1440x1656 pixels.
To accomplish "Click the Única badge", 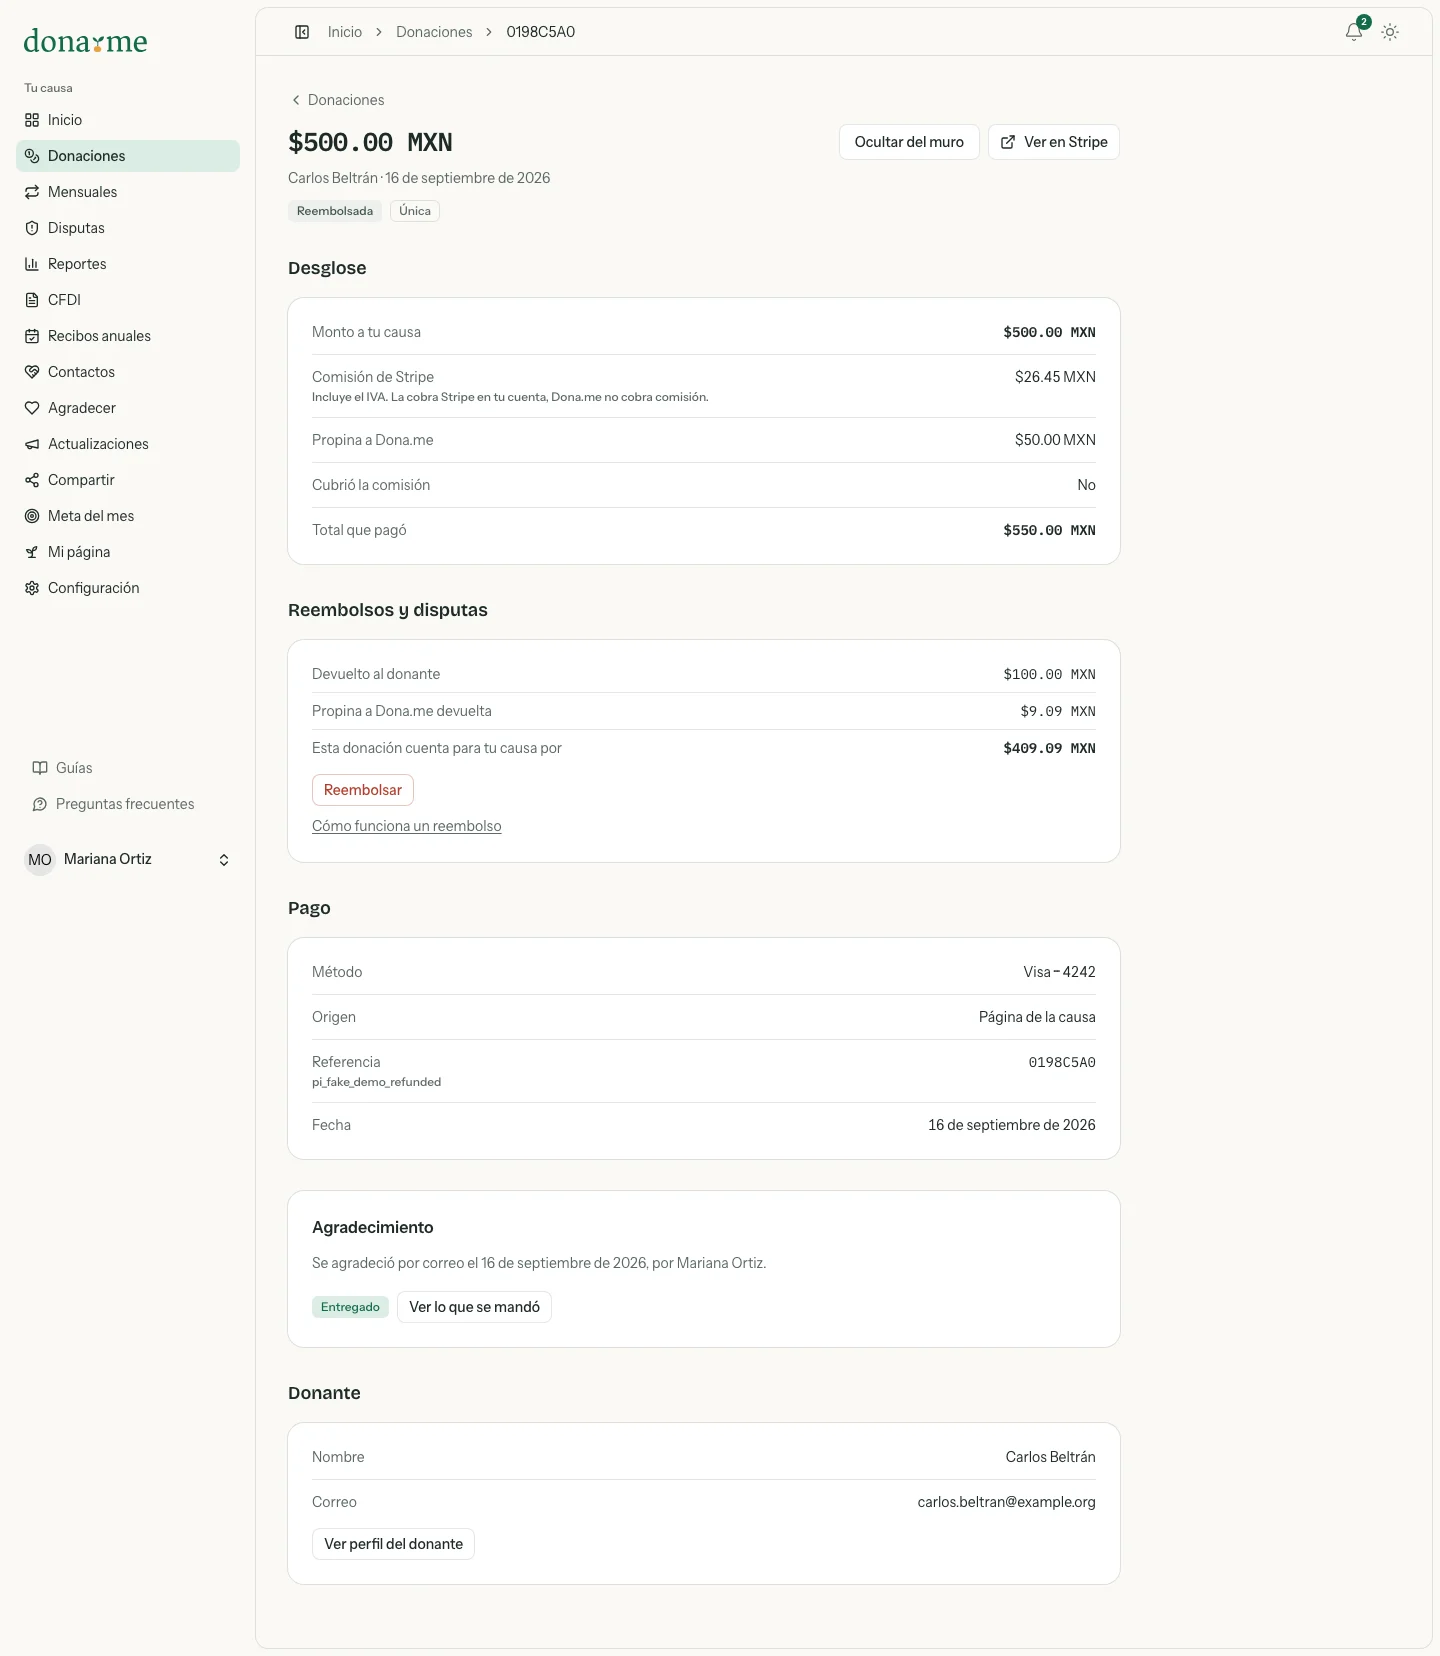I will [415, 211].
